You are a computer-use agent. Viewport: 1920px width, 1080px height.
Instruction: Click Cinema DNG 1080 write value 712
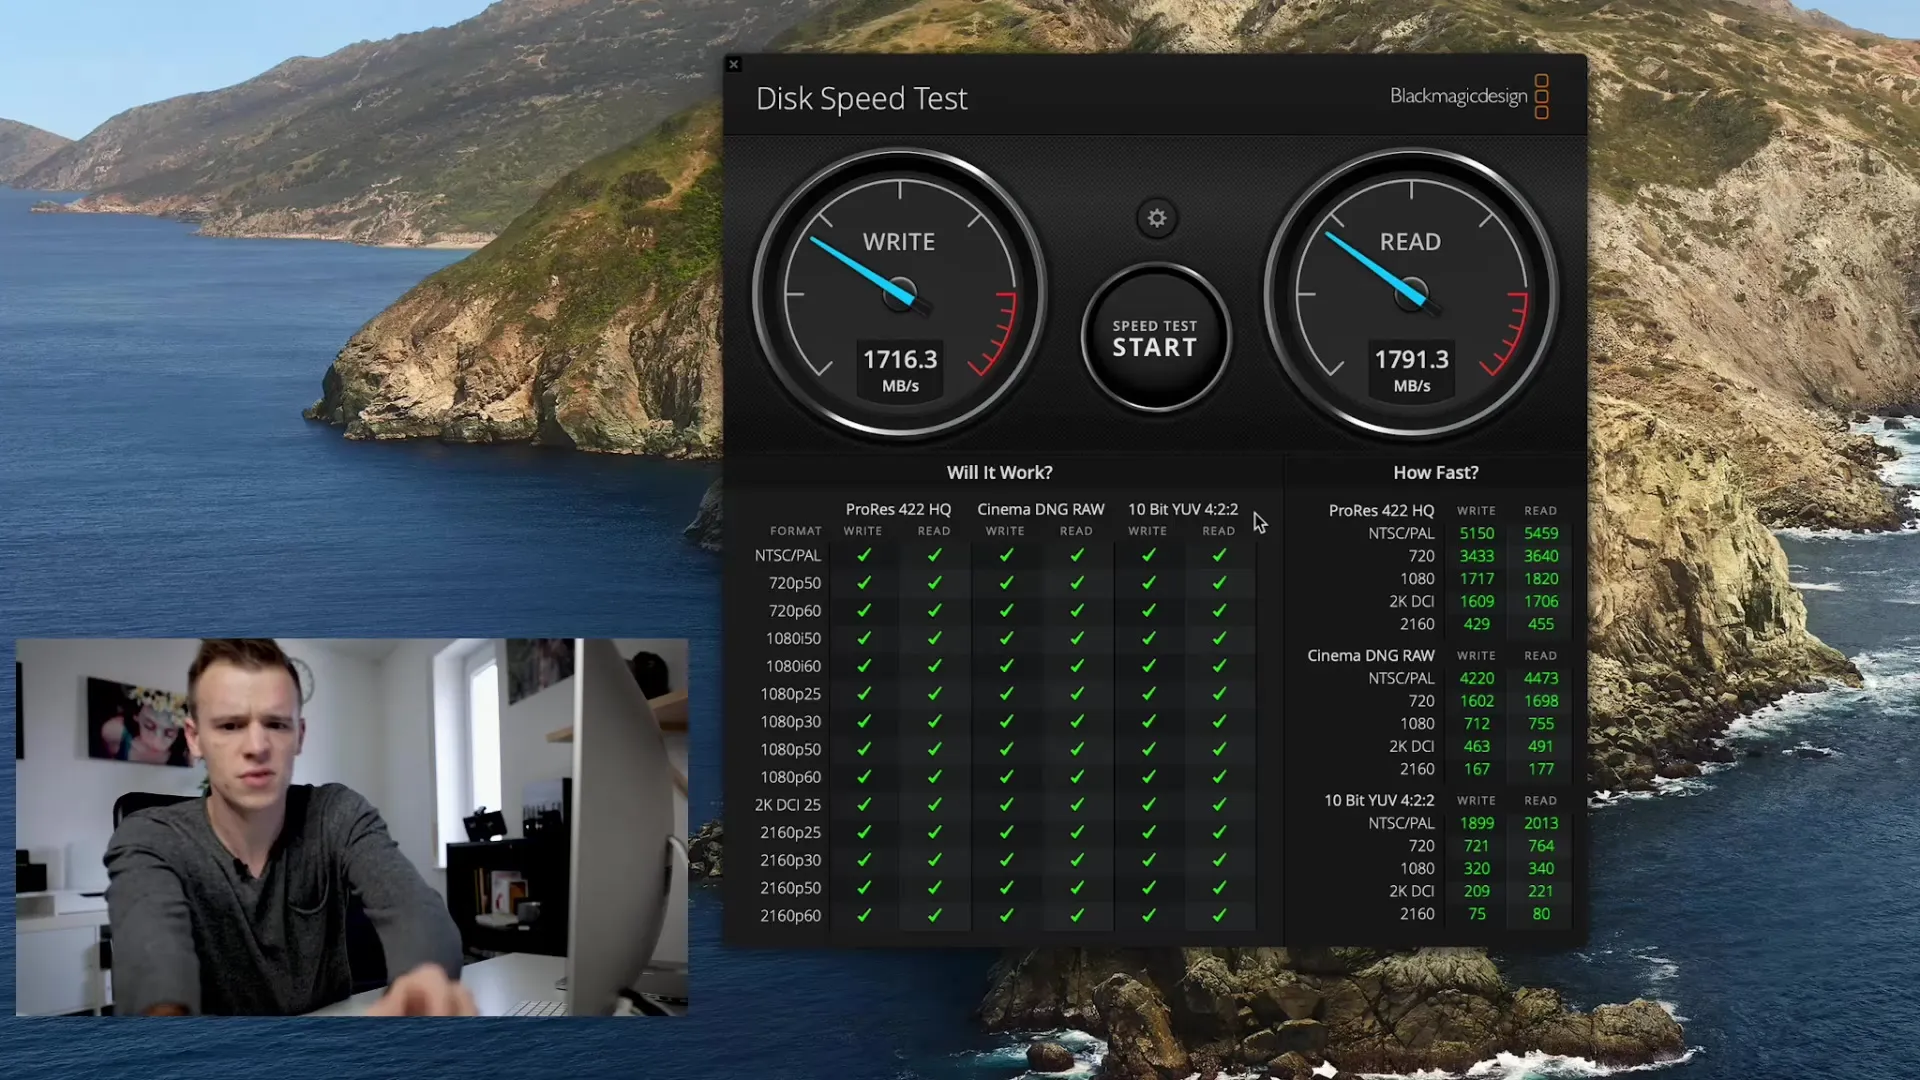1476,724
